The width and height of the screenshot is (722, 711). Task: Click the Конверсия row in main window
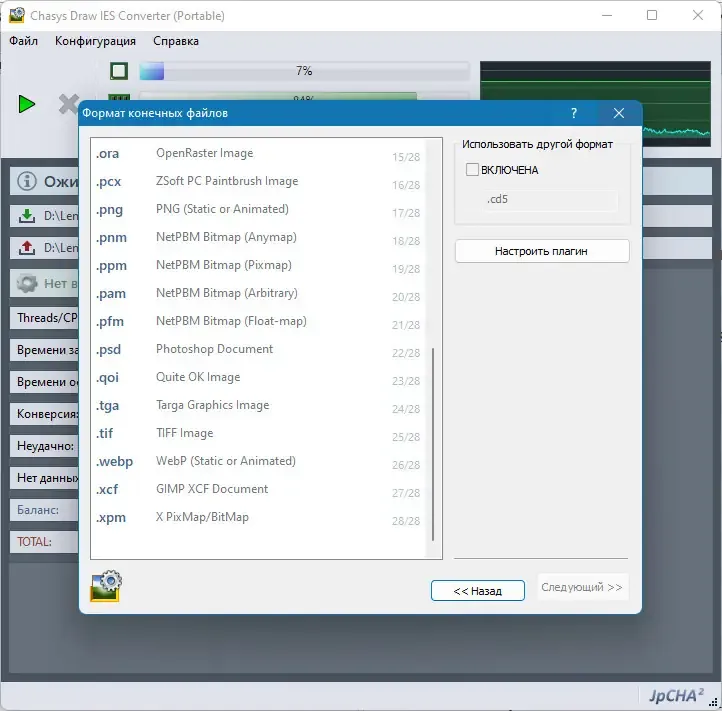click(44, 414)
